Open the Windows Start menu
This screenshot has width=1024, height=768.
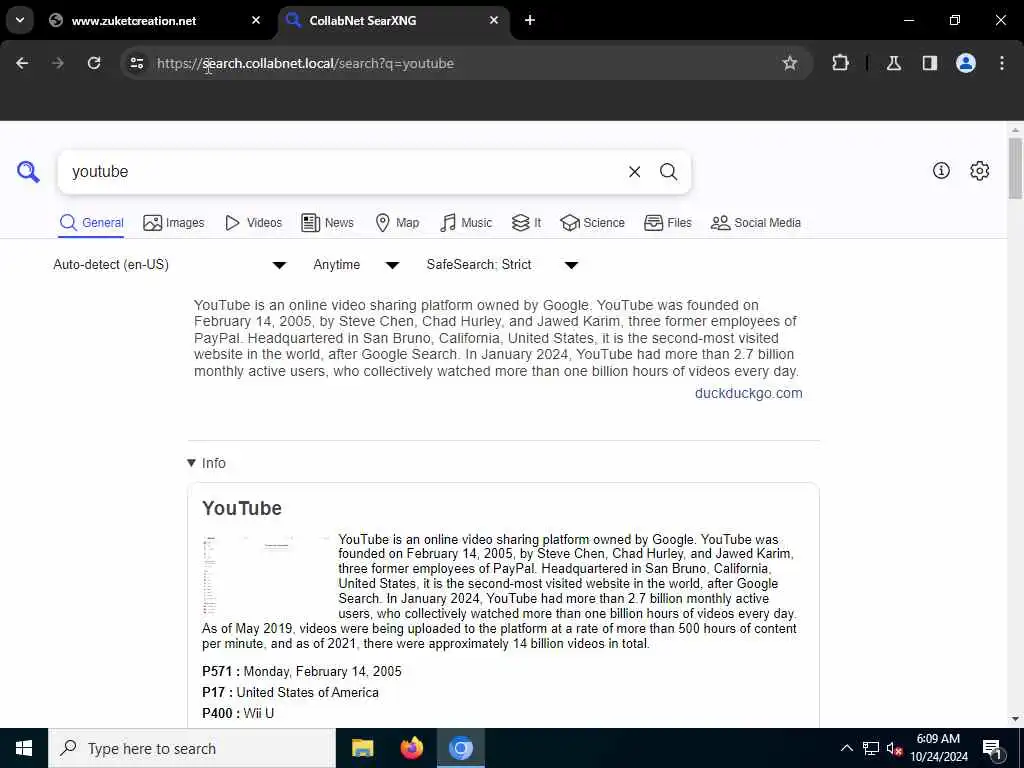coord(24,748)
